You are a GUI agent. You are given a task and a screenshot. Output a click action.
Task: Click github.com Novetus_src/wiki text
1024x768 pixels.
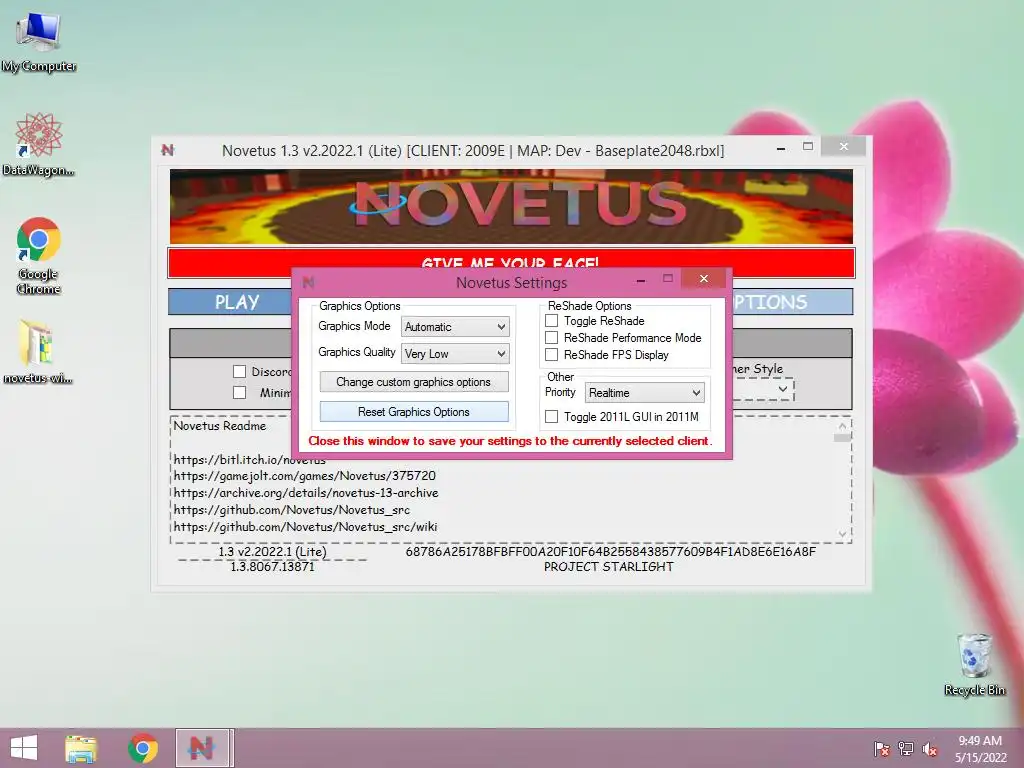(x=305, y=526)
